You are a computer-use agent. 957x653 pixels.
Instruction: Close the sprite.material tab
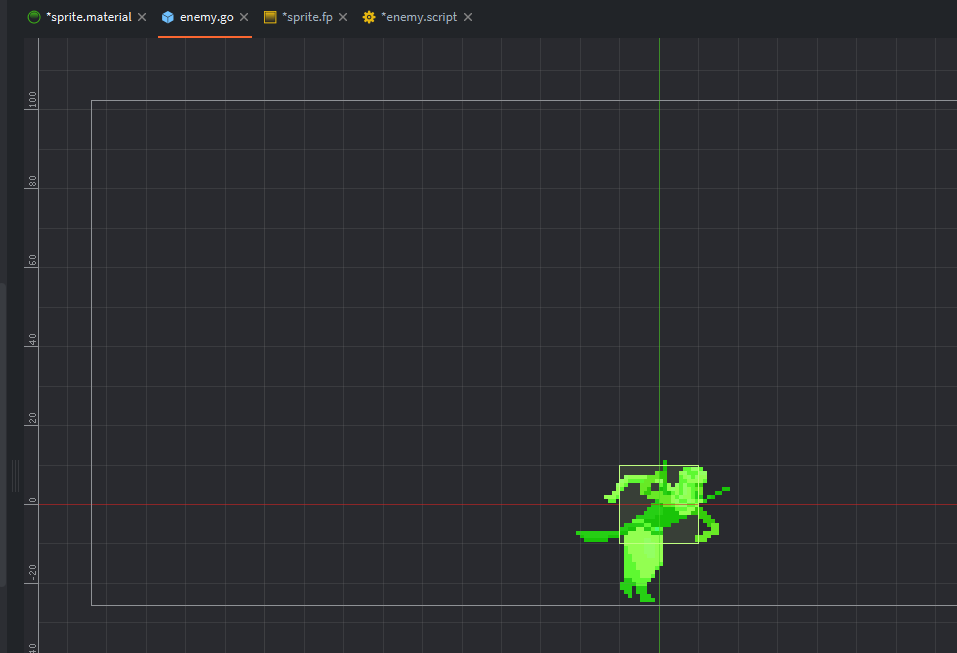coord(142,17)
